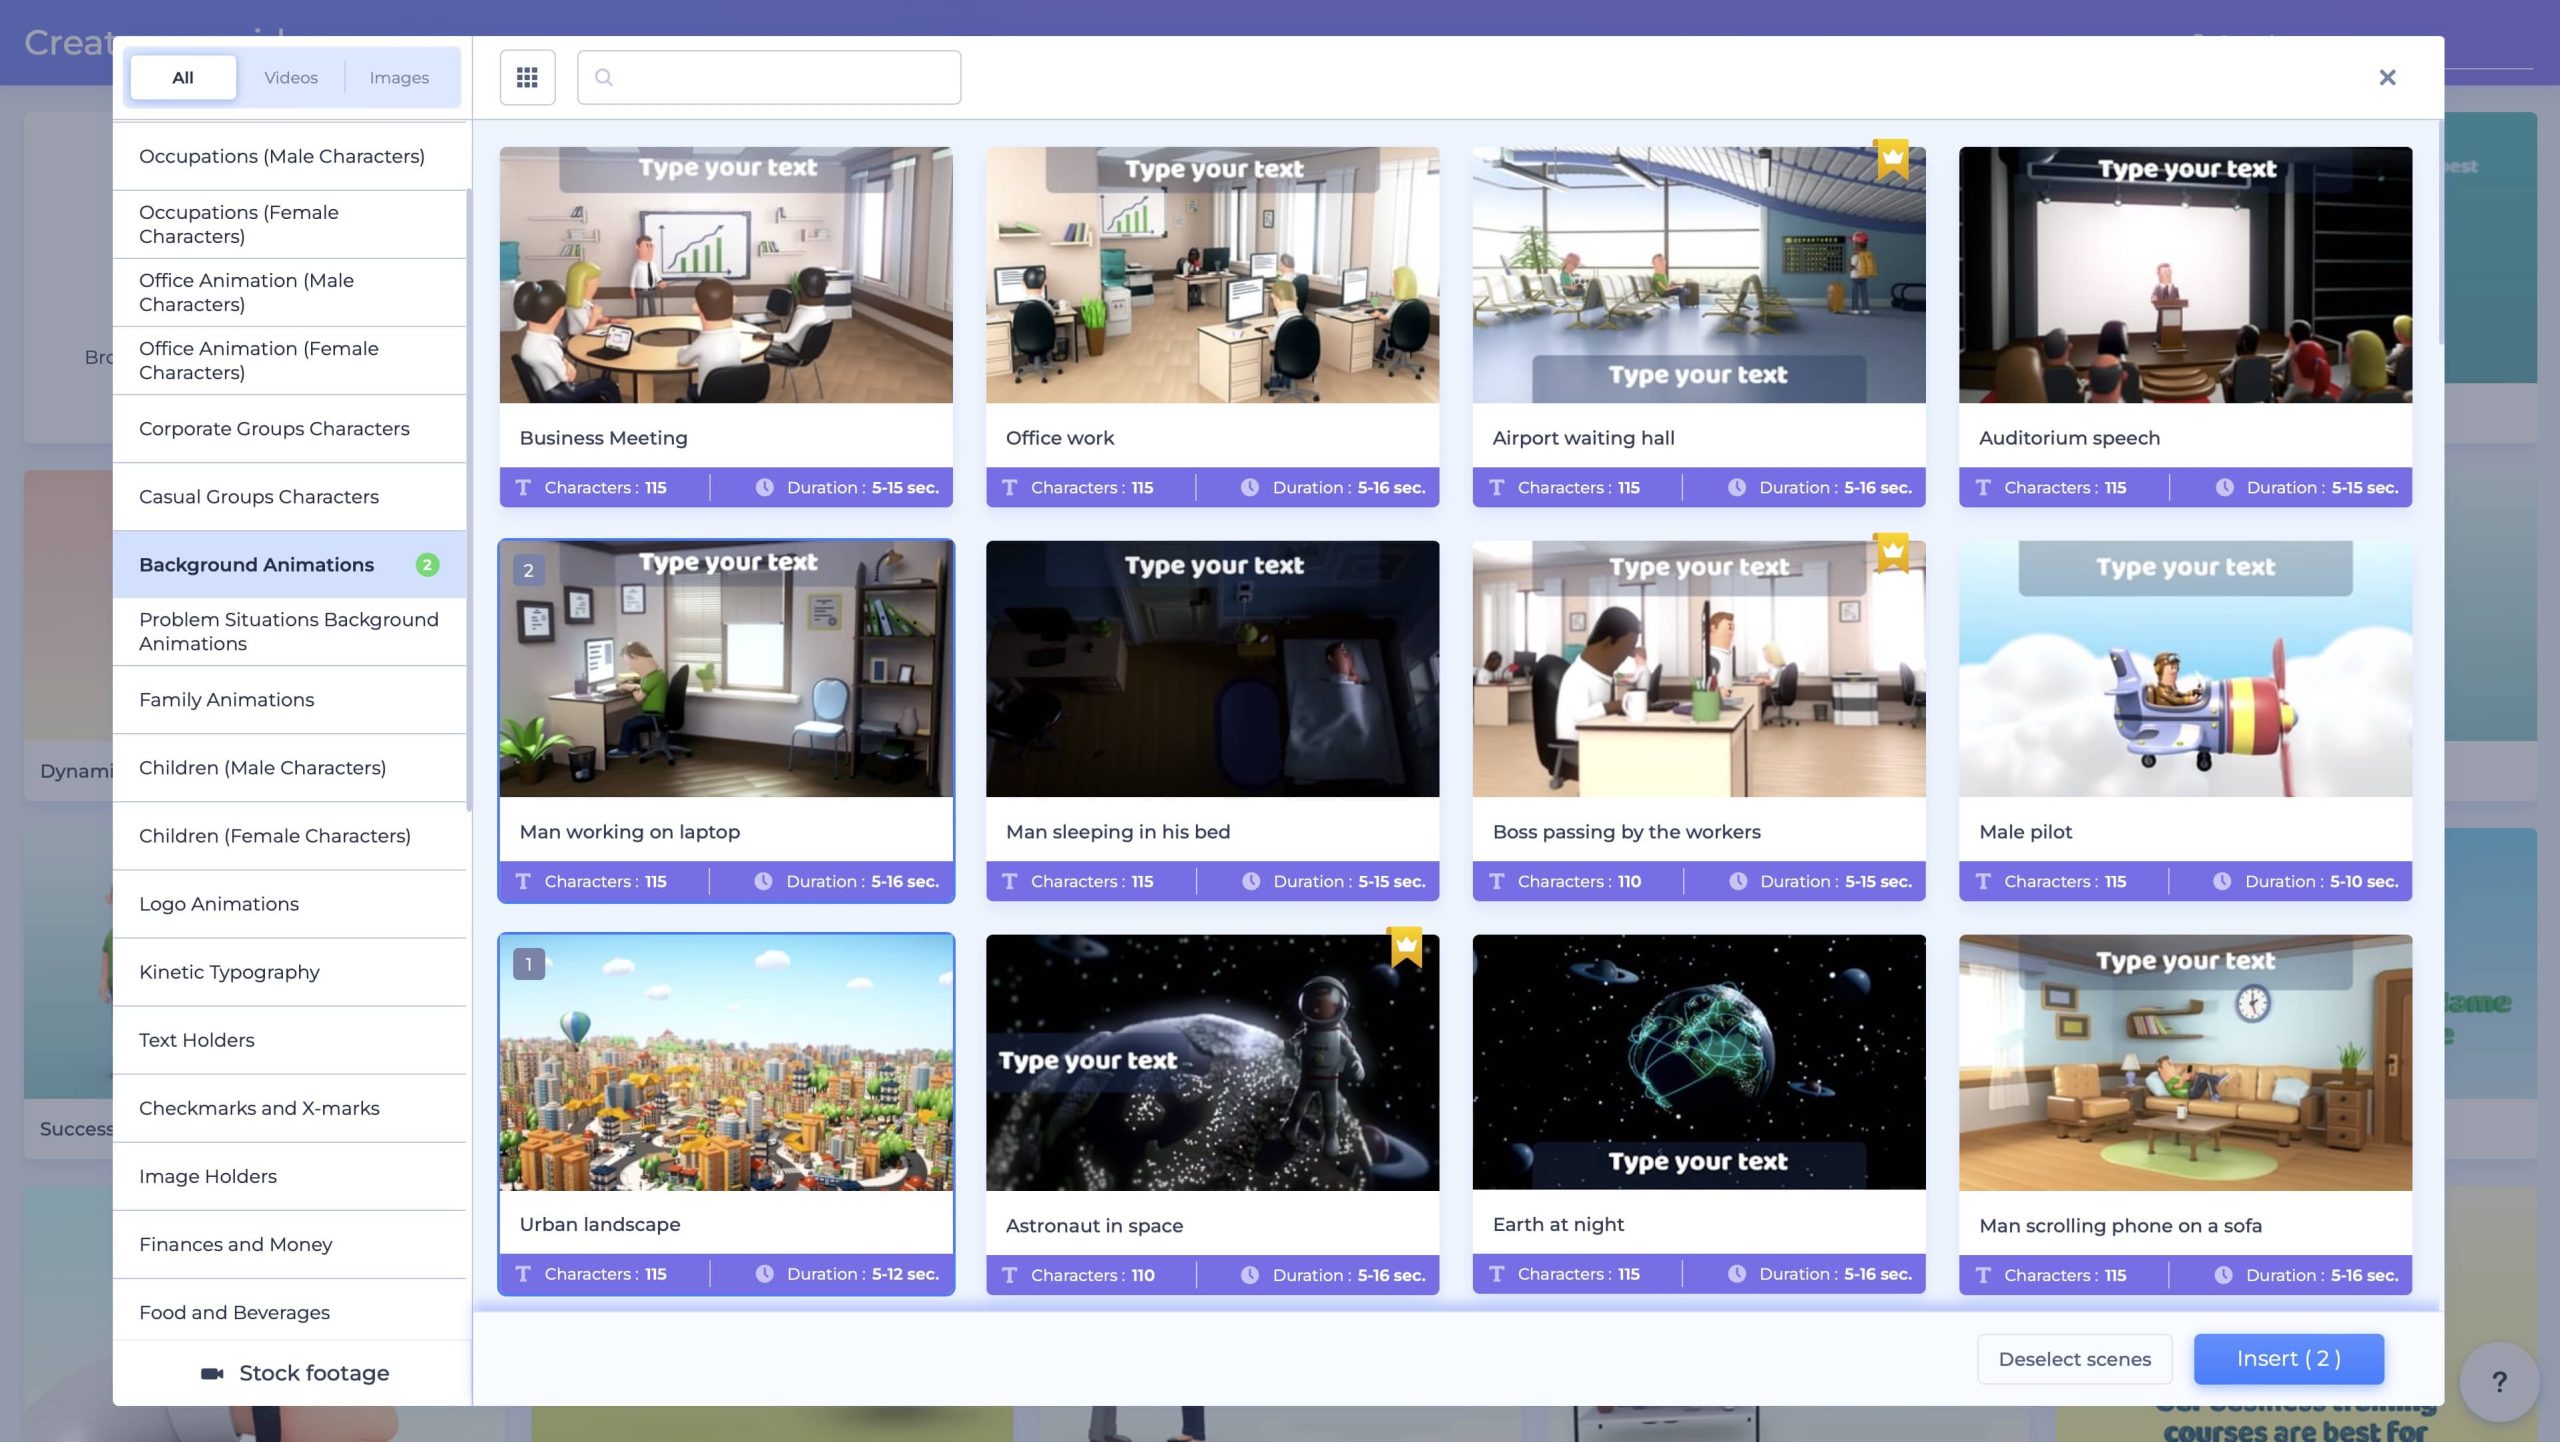Click the grid view icon
Image resolution: width=2560 pixels, height=1442 pixels.
pyautogui.click(x=527, y=77)
